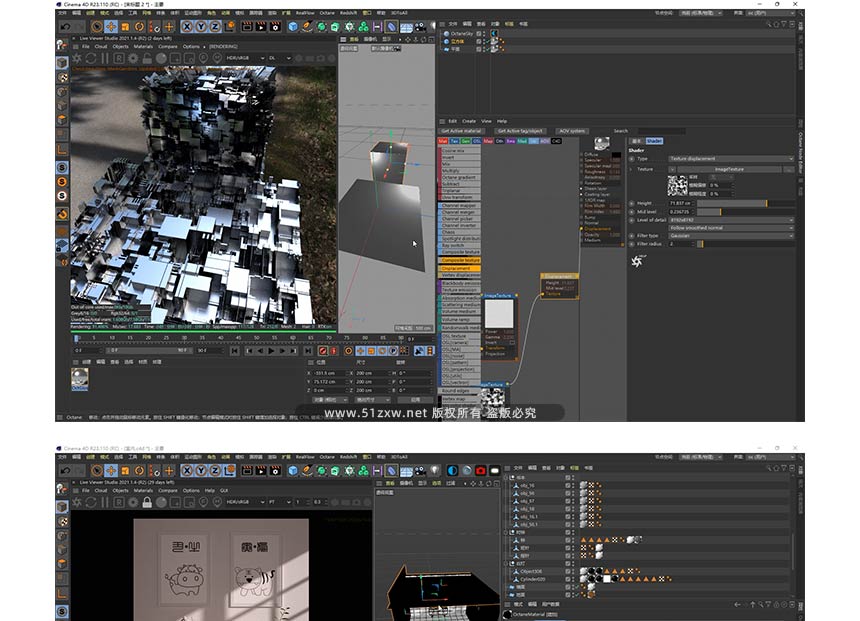Select material thumbnail in upper material manager
This screenshot has width=860, height=621.
80,379
